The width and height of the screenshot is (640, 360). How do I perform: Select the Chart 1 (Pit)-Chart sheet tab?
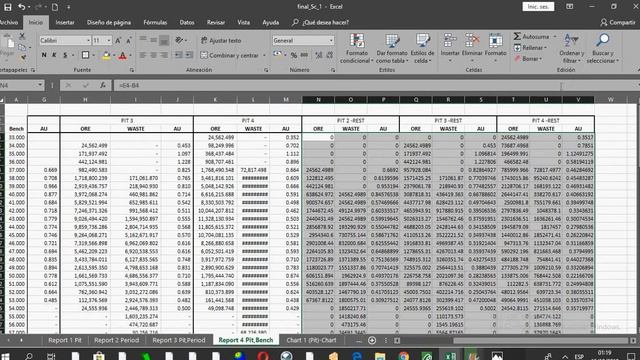coord(311,340)
